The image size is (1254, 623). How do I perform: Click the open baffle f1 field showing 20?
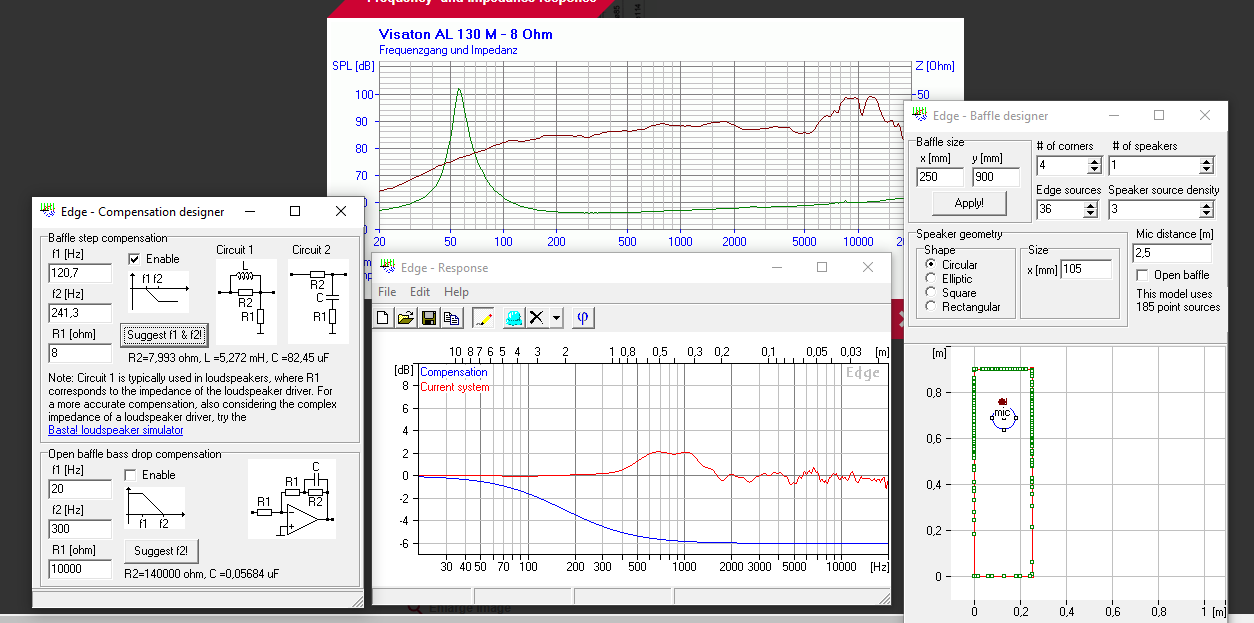pyautogui.click(x=80, y=489)
